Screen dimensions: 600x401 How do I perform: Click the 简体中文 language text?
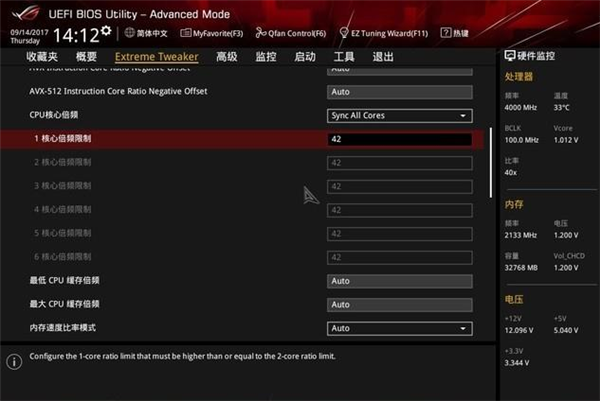click(x=152, y=33)
